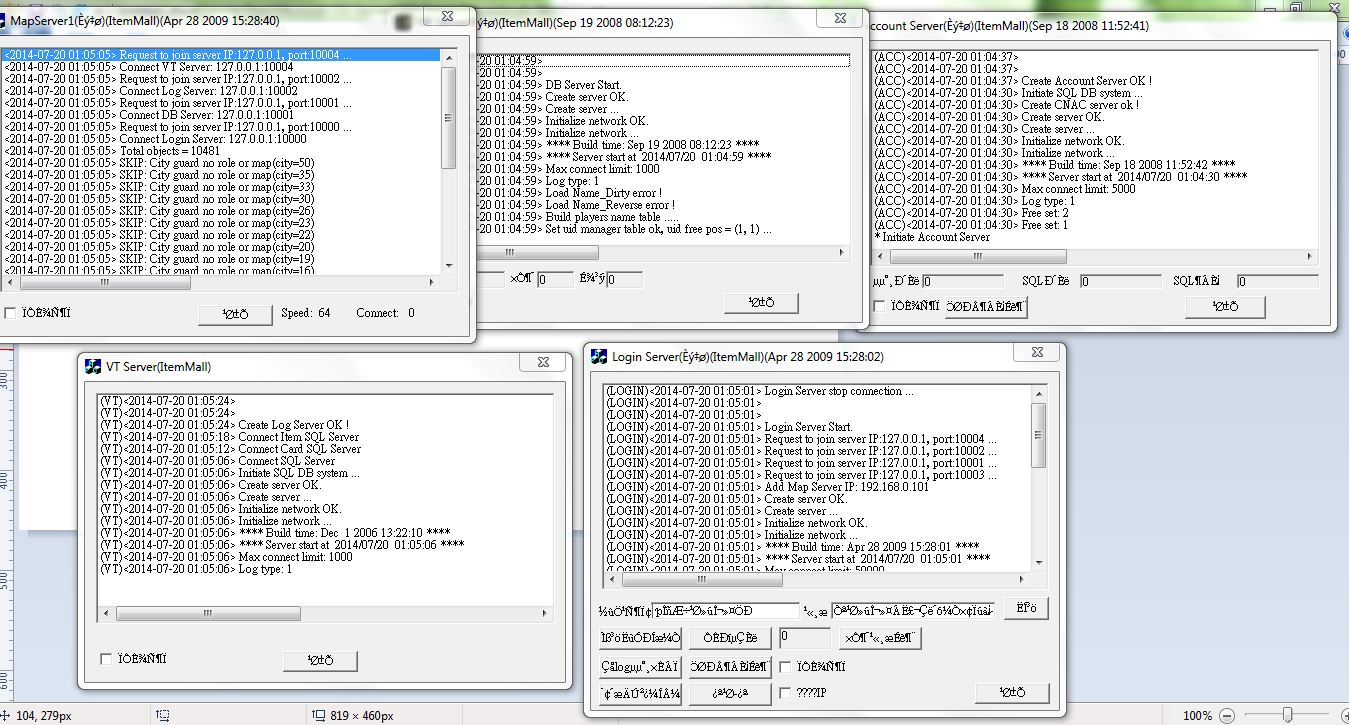Click the Login Server button right of the 0 field

pyautogui.click(x=879, y=638)
